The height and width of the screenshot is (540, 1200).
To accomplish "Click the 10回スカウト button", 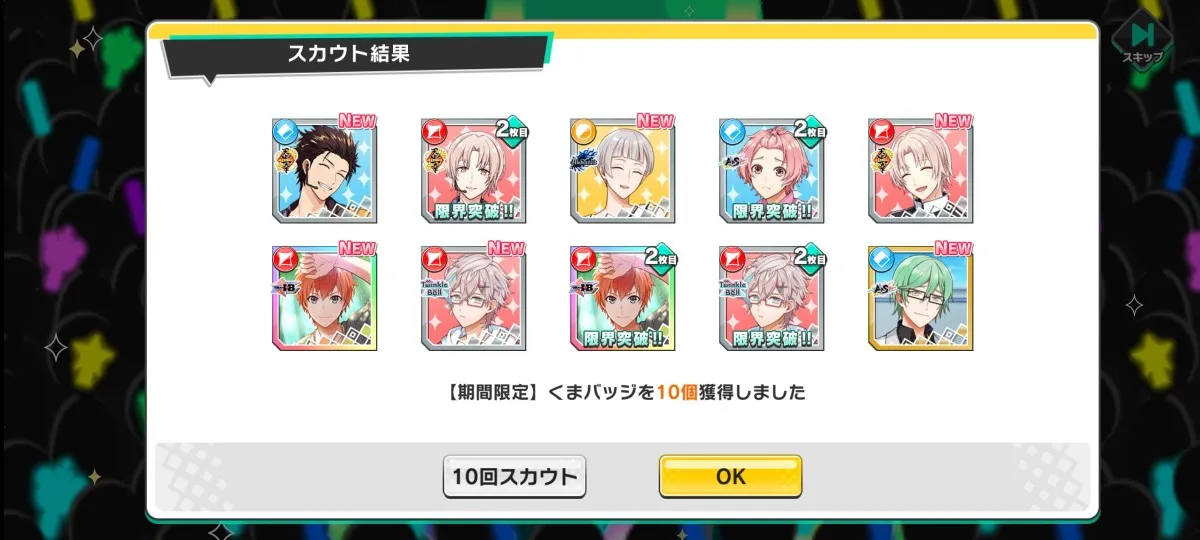I will 514,477.
